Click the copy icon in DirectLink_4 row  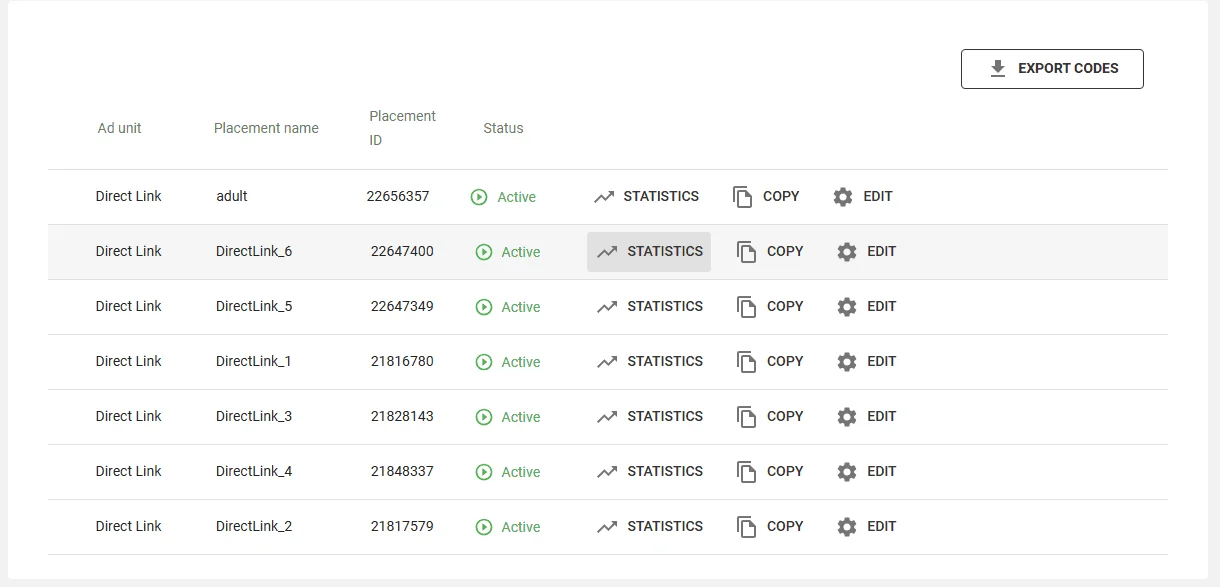coord(746,472)
